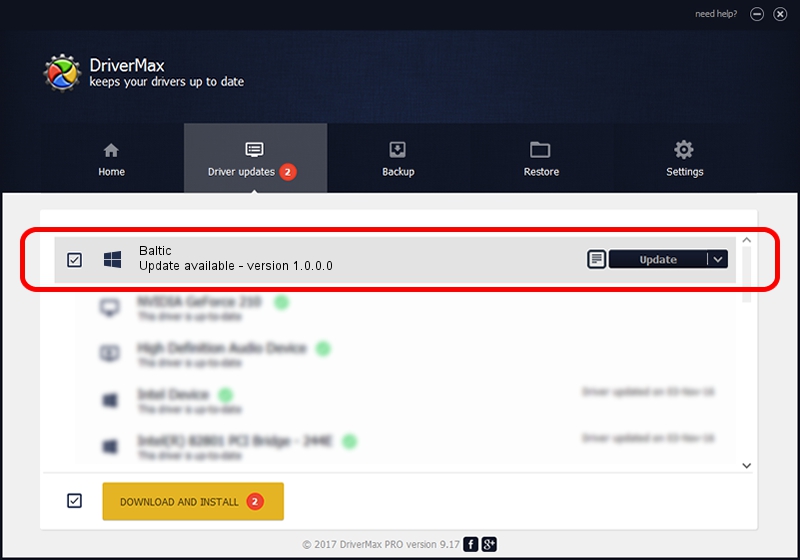Click the Windows logo icon beside Baltic
The width and height of the screenshot is (800, 560).
(x=112, y=260)
